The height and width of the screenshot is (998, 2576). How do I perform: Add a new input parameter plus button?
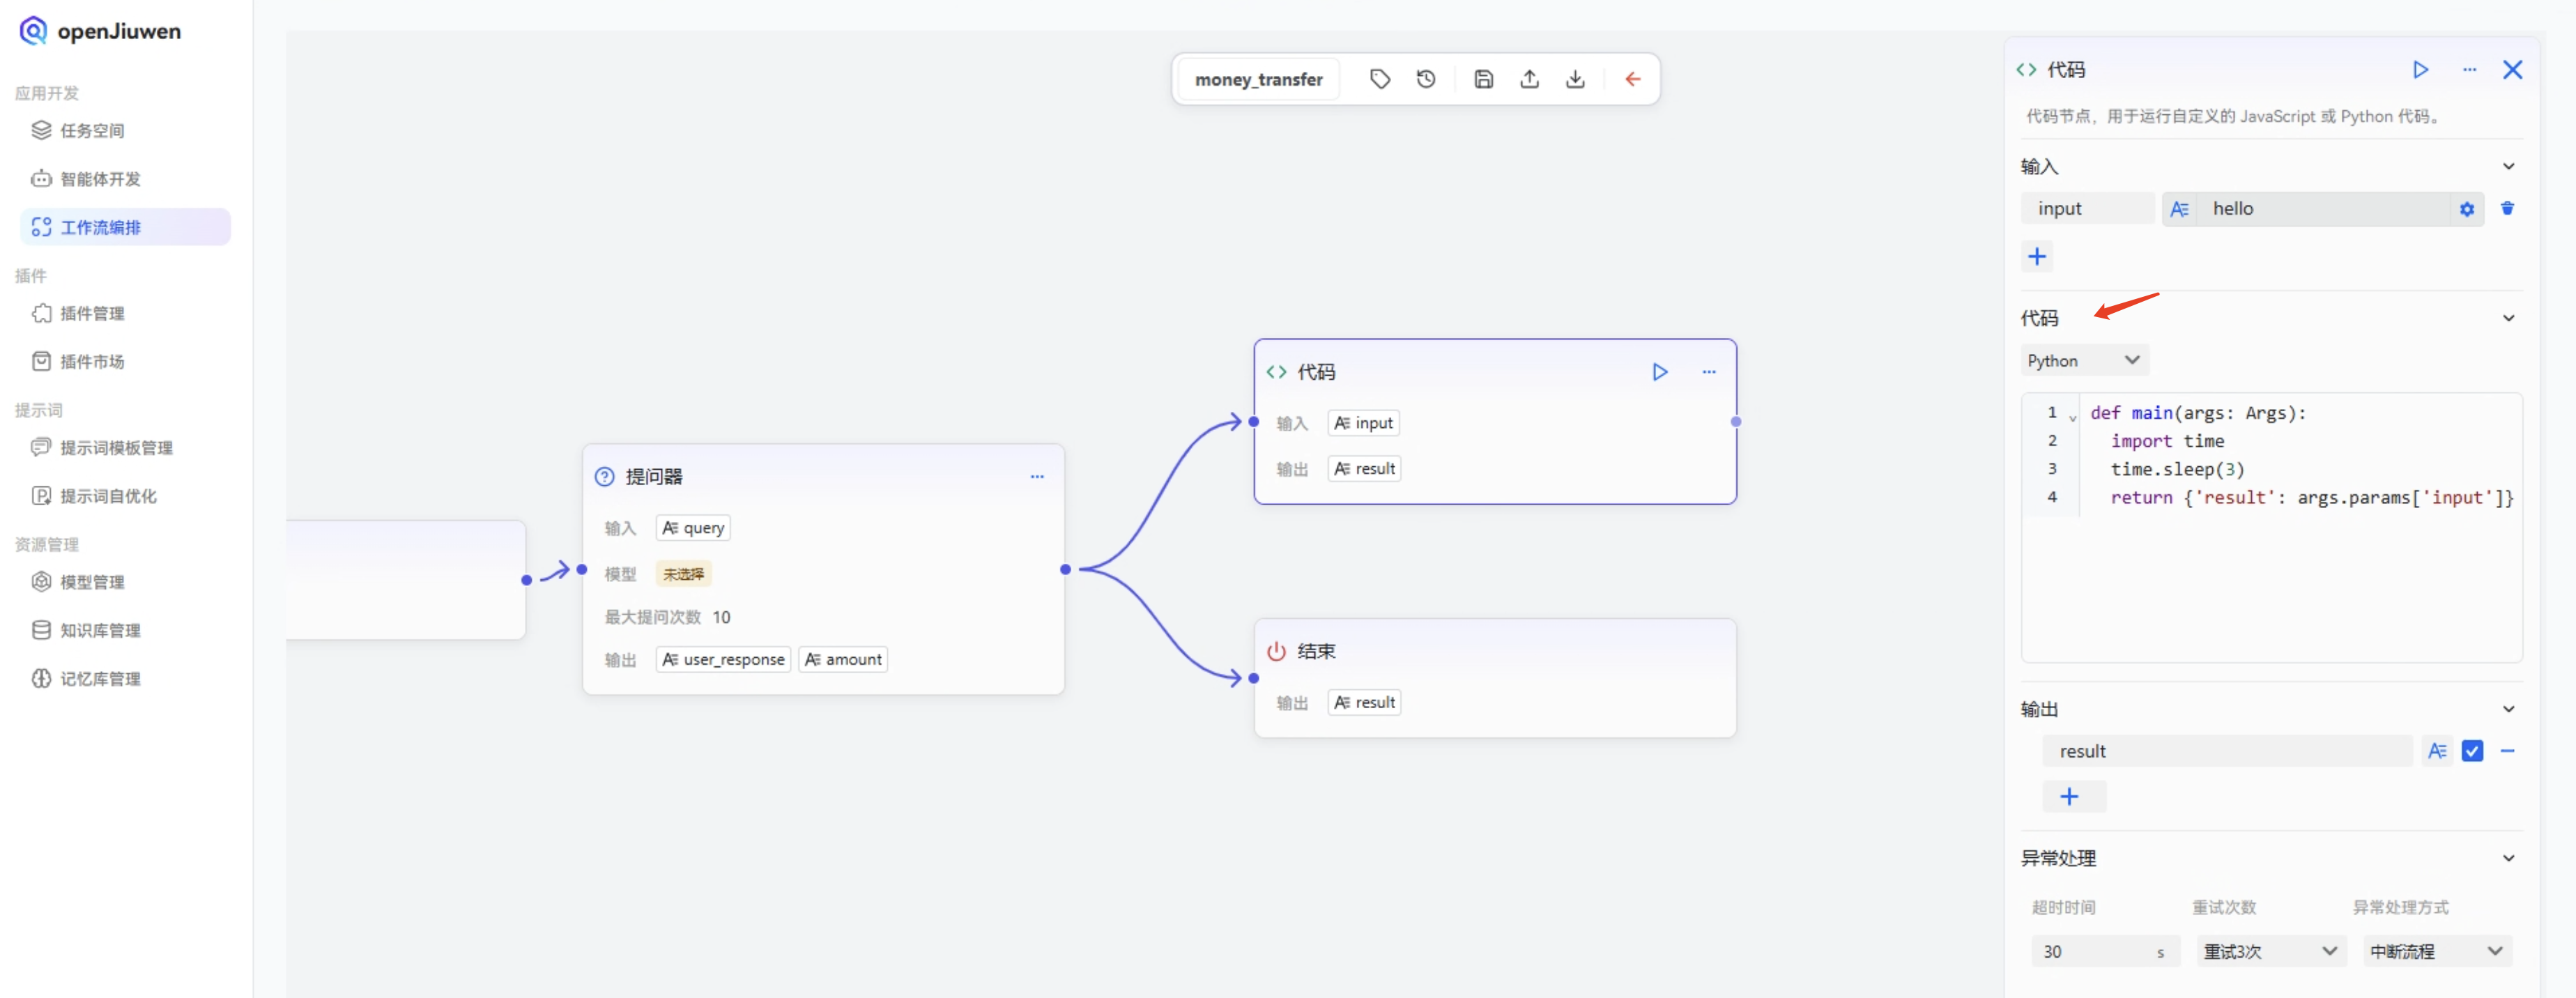[x=2036, y=257]
